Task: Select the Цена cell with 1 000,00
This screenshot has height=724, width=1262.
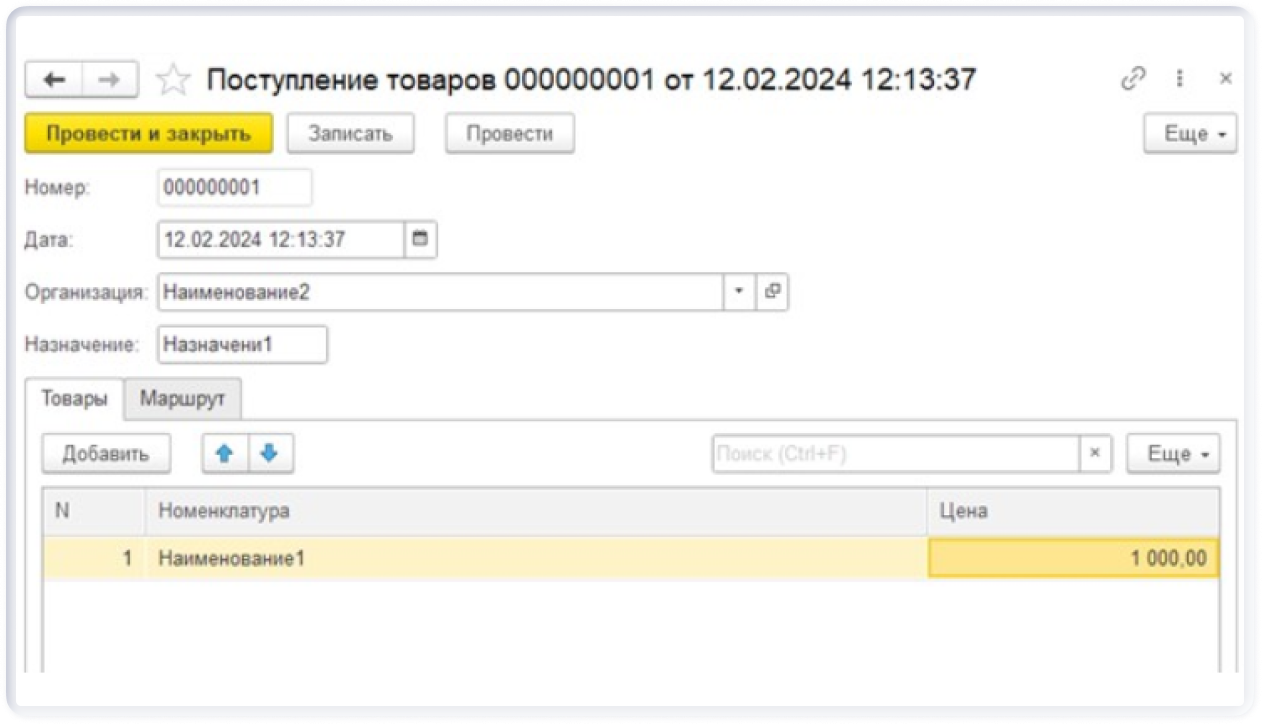Action: [x=1073, y=558]
